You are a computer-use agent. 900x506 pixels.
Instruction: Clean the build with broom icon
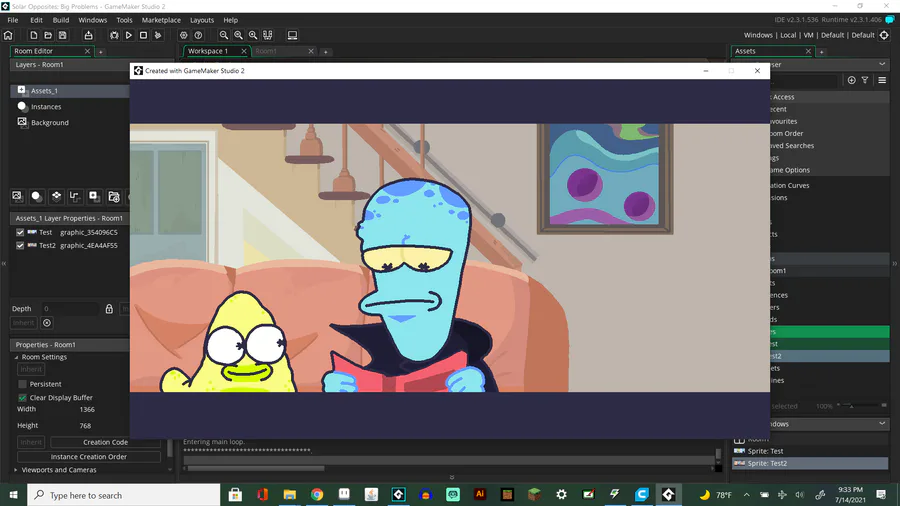(158, 35)
